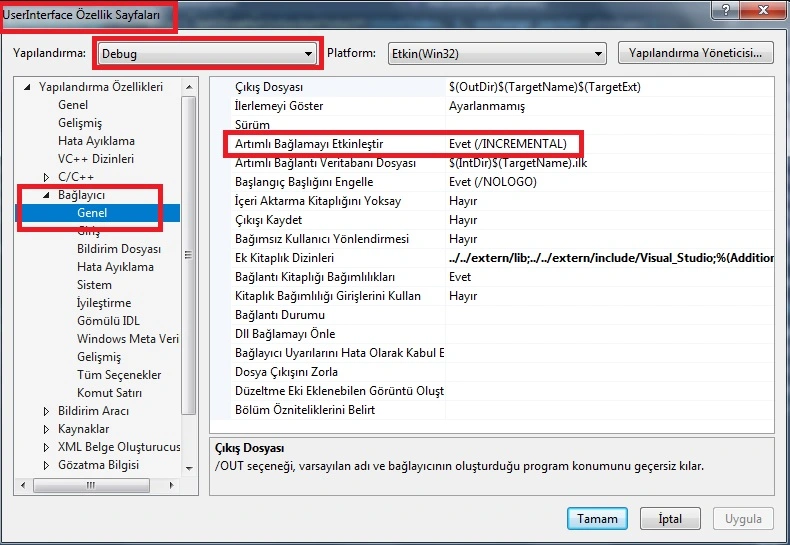This screenshot has height=545, width=790.
Task: Expand the C/C++ tree node
Action: pos(46,177)
